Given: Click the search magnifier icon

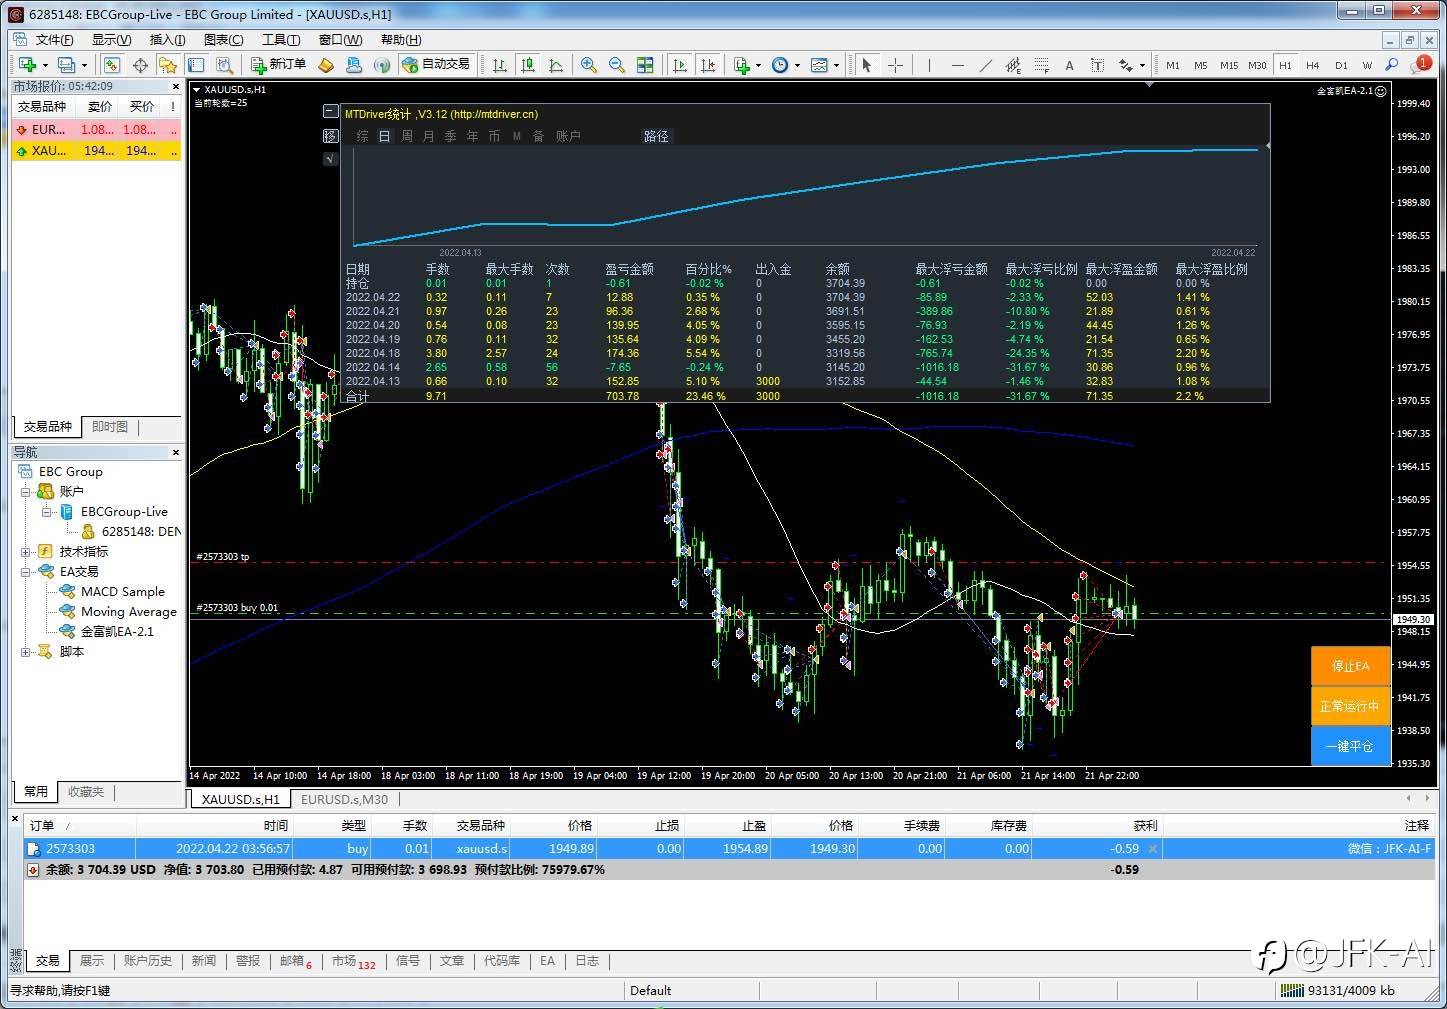Looking at the screenshot, I should tap(1392, 65).
